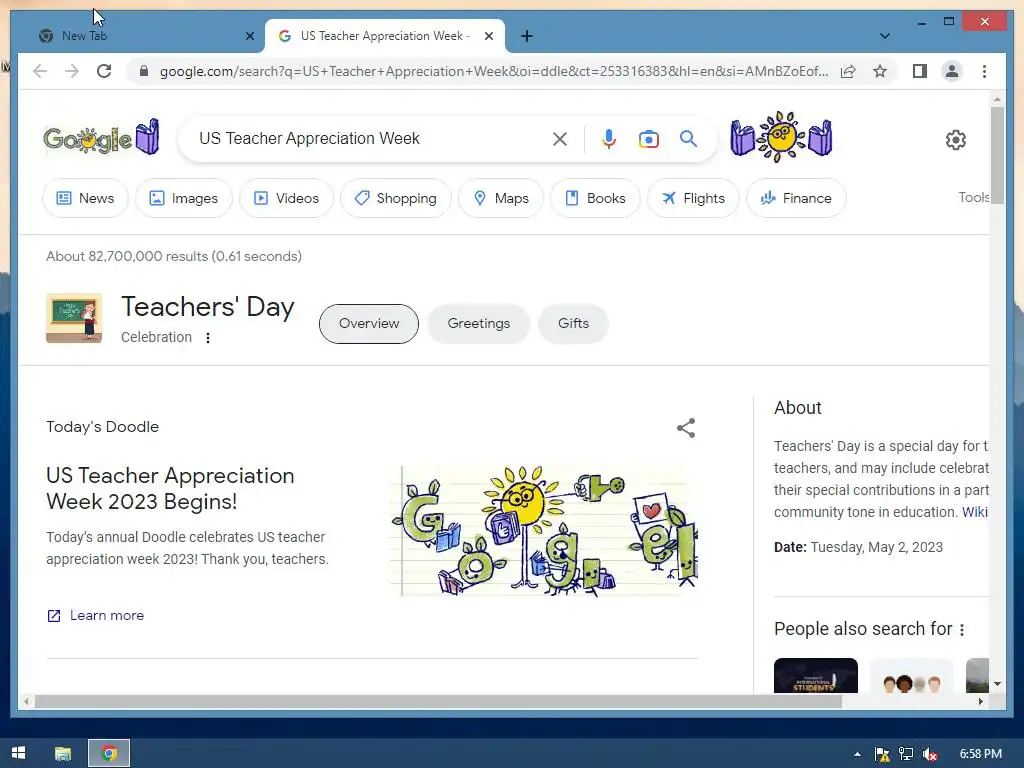Viewport: 1024px width, 768px height.
Task: Open File Explorer from taskbar
Action: coord(63,753)
